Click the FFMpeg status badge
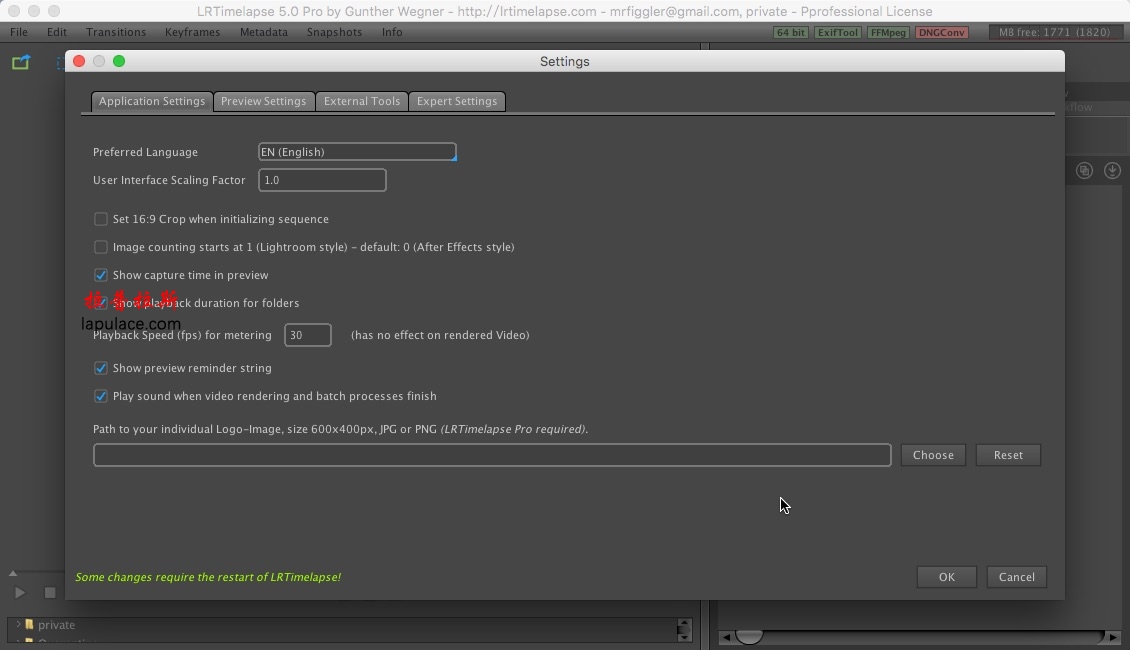The width and height of the screenshot is (1130, 650). pyautogui.click(x=888, y=32)
